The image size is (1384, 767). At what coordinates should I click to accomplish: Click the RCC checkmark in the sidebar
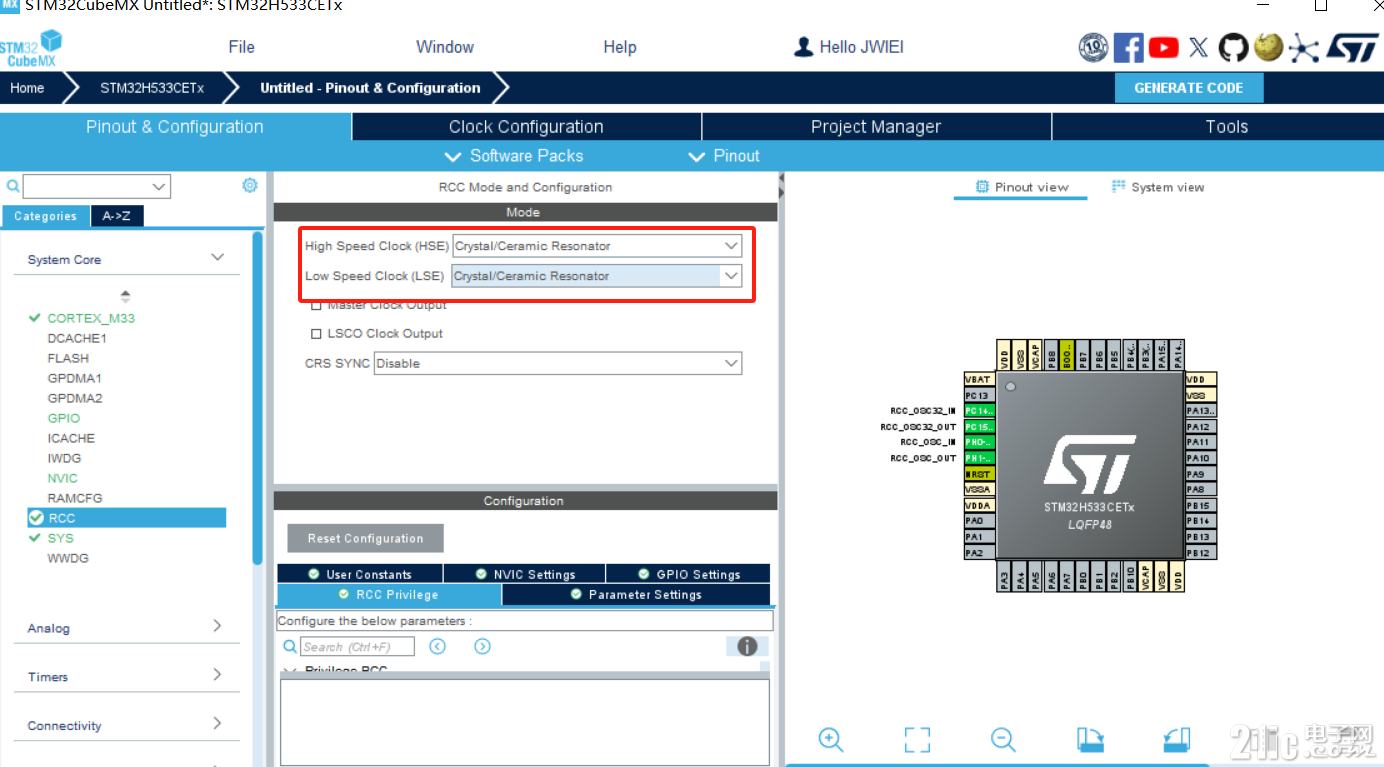[x=37, y=517]
